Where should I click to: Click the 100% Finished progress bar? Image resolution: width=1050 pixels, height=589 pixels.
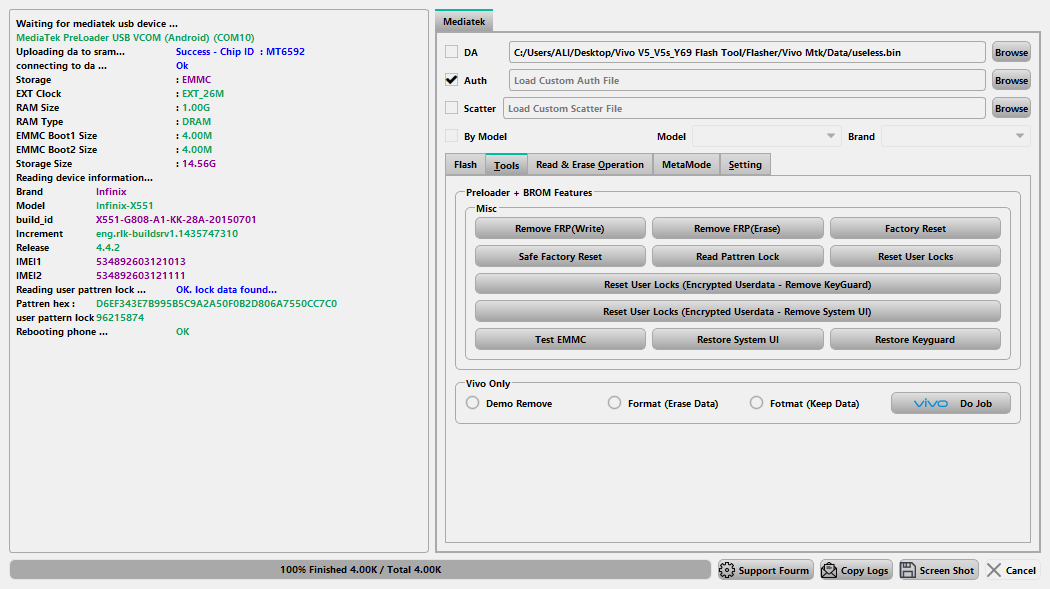coord(360,570)
